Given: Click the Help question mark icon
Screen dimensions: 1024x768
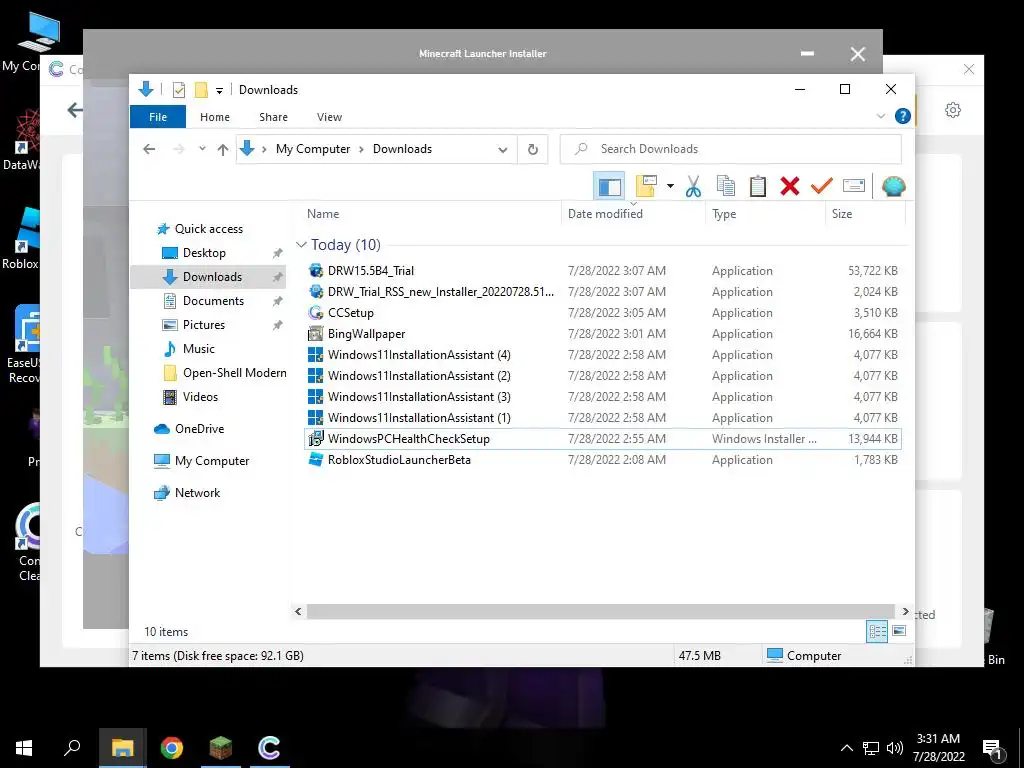Looking at the screenshot, I should (903, 116).
